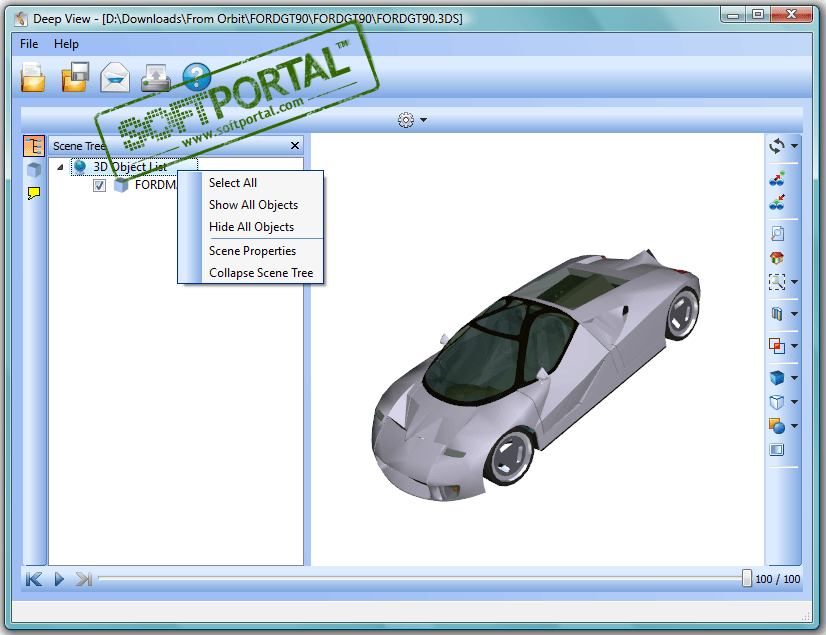The image size is (826, 635).
Task: Open dropdown arrow next to the gear icon
Action: pos(423,120)
